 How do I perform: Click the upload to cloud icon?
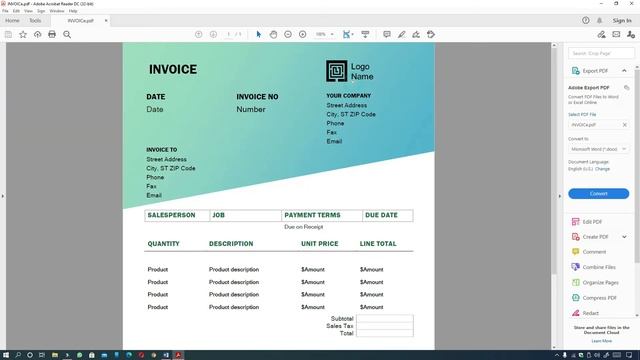click(38, 35)
